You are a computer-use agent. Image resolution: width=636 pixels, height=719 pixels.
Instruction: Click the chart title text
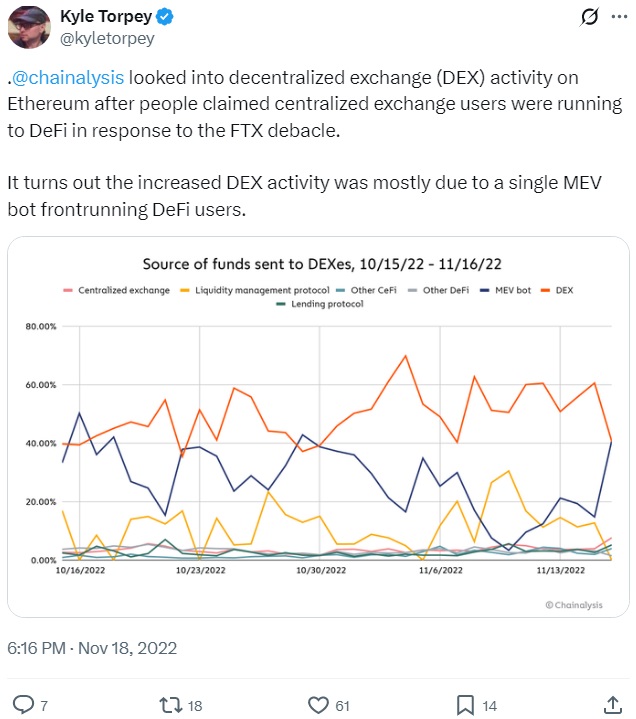321,264
